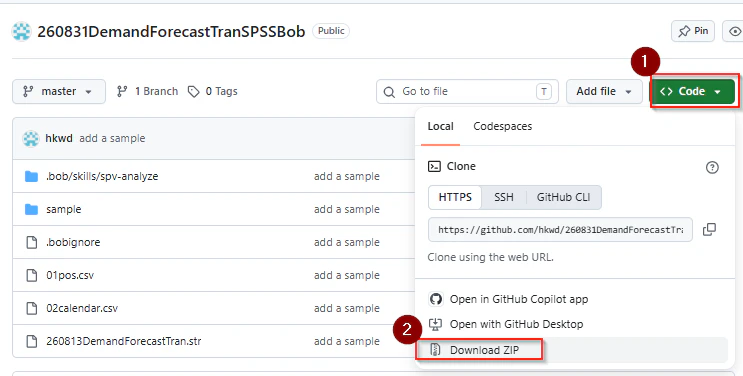Click the zip archive icon beside Download ZIP

[435, 350]
